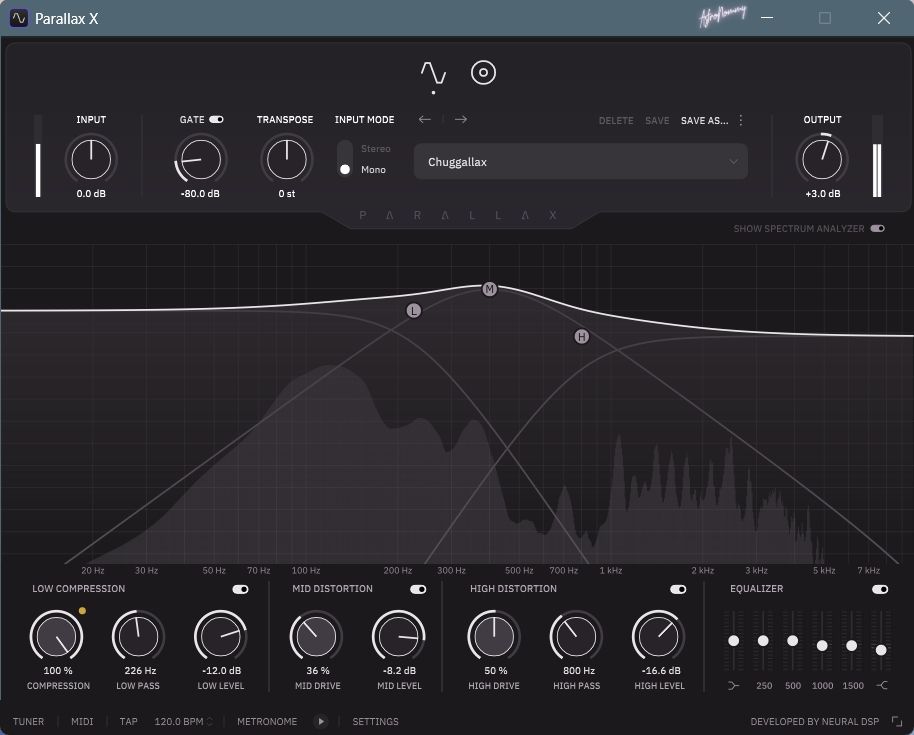
Task: Open the three-dot preset options menu
Action: coord(740,120)
